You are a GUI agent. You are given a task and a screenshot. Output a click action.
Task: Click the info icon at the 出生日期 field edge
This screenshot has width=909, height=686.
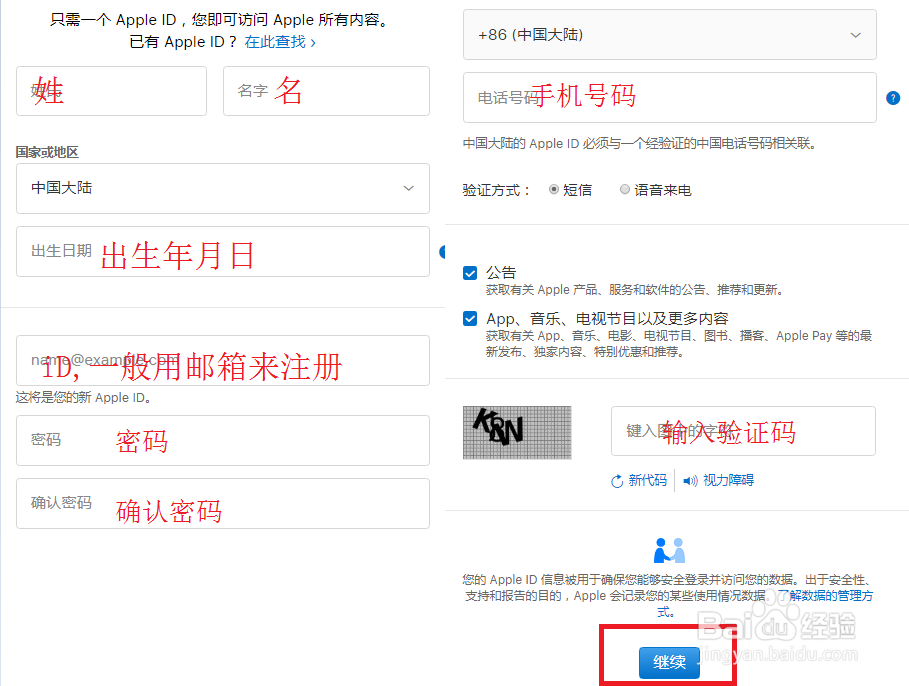pyautogui.click(x=443, y=252)
